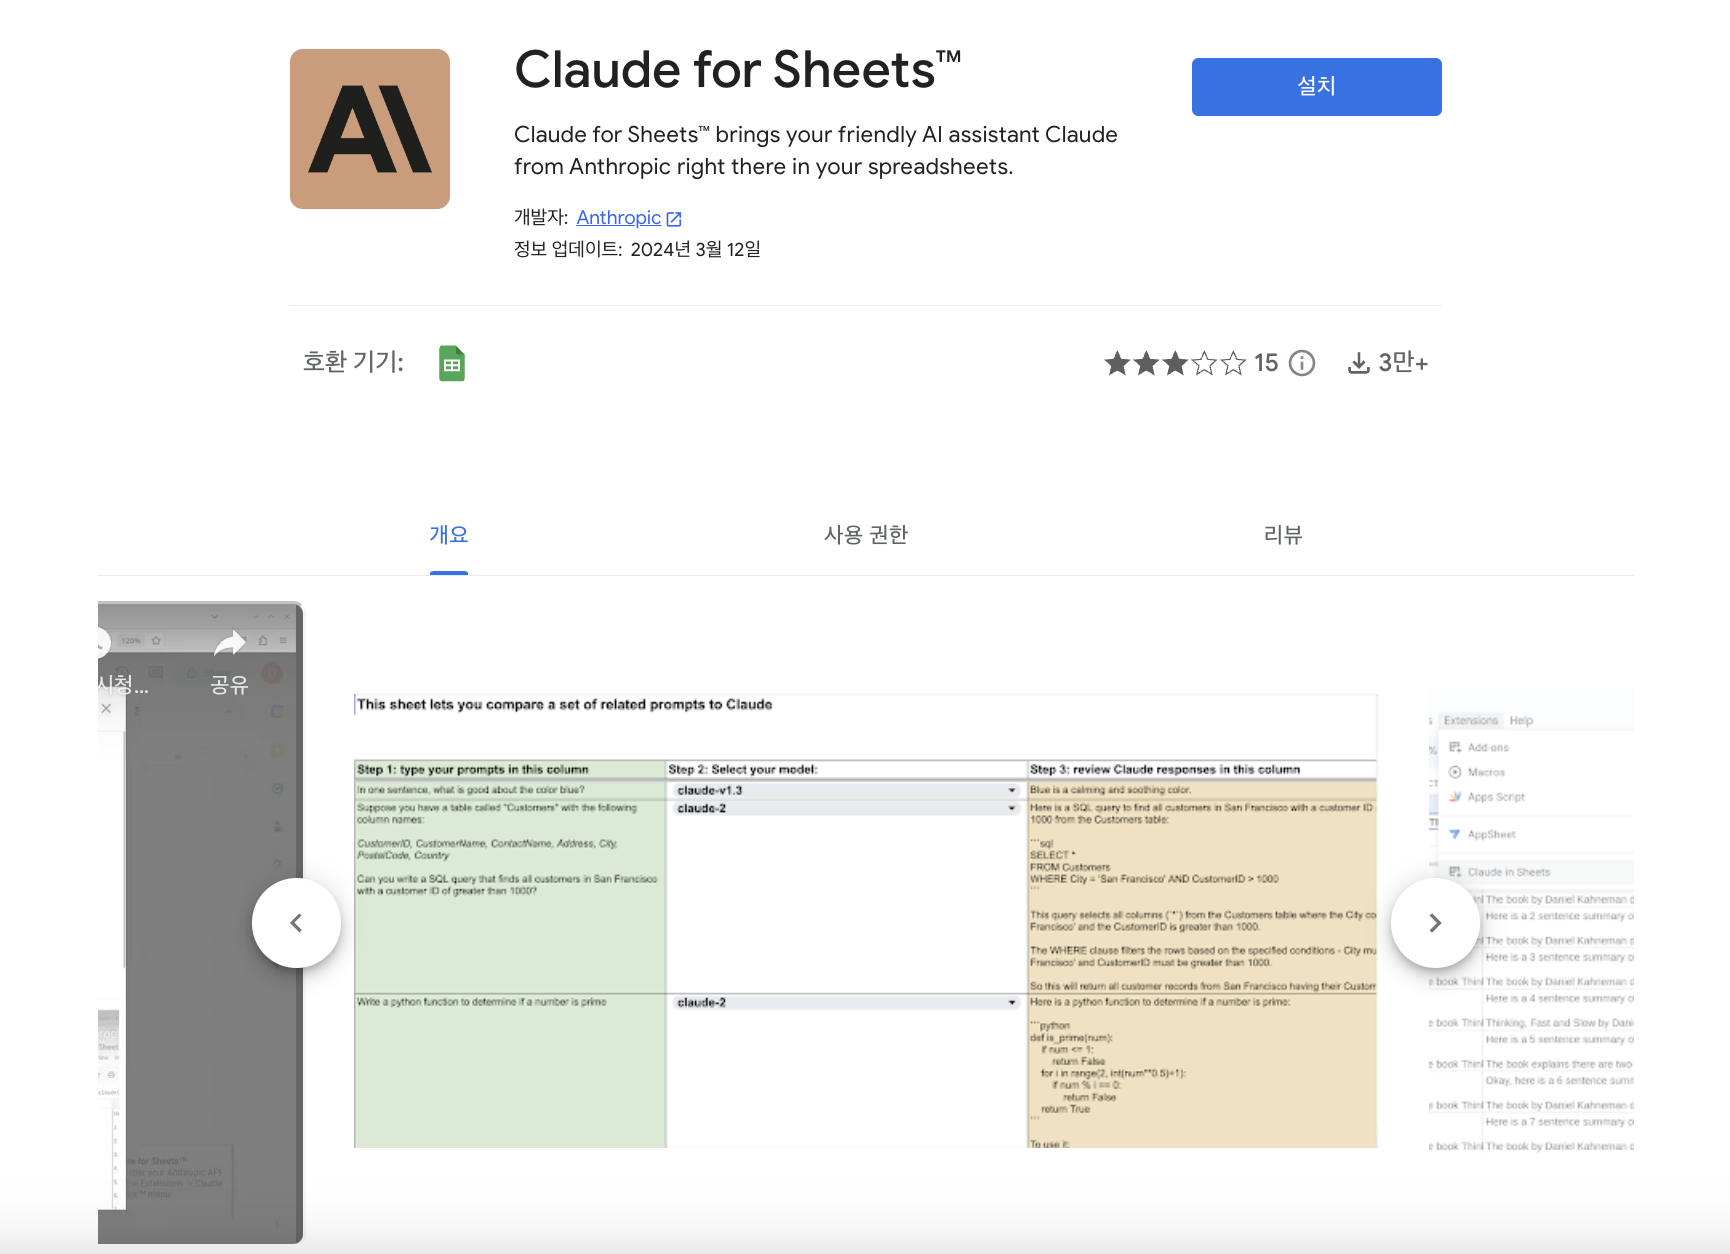Click the Claude in Sheets menu icon in screenshot
This screenshot has width=1730, height=1254.
(x=1456, y=871)
